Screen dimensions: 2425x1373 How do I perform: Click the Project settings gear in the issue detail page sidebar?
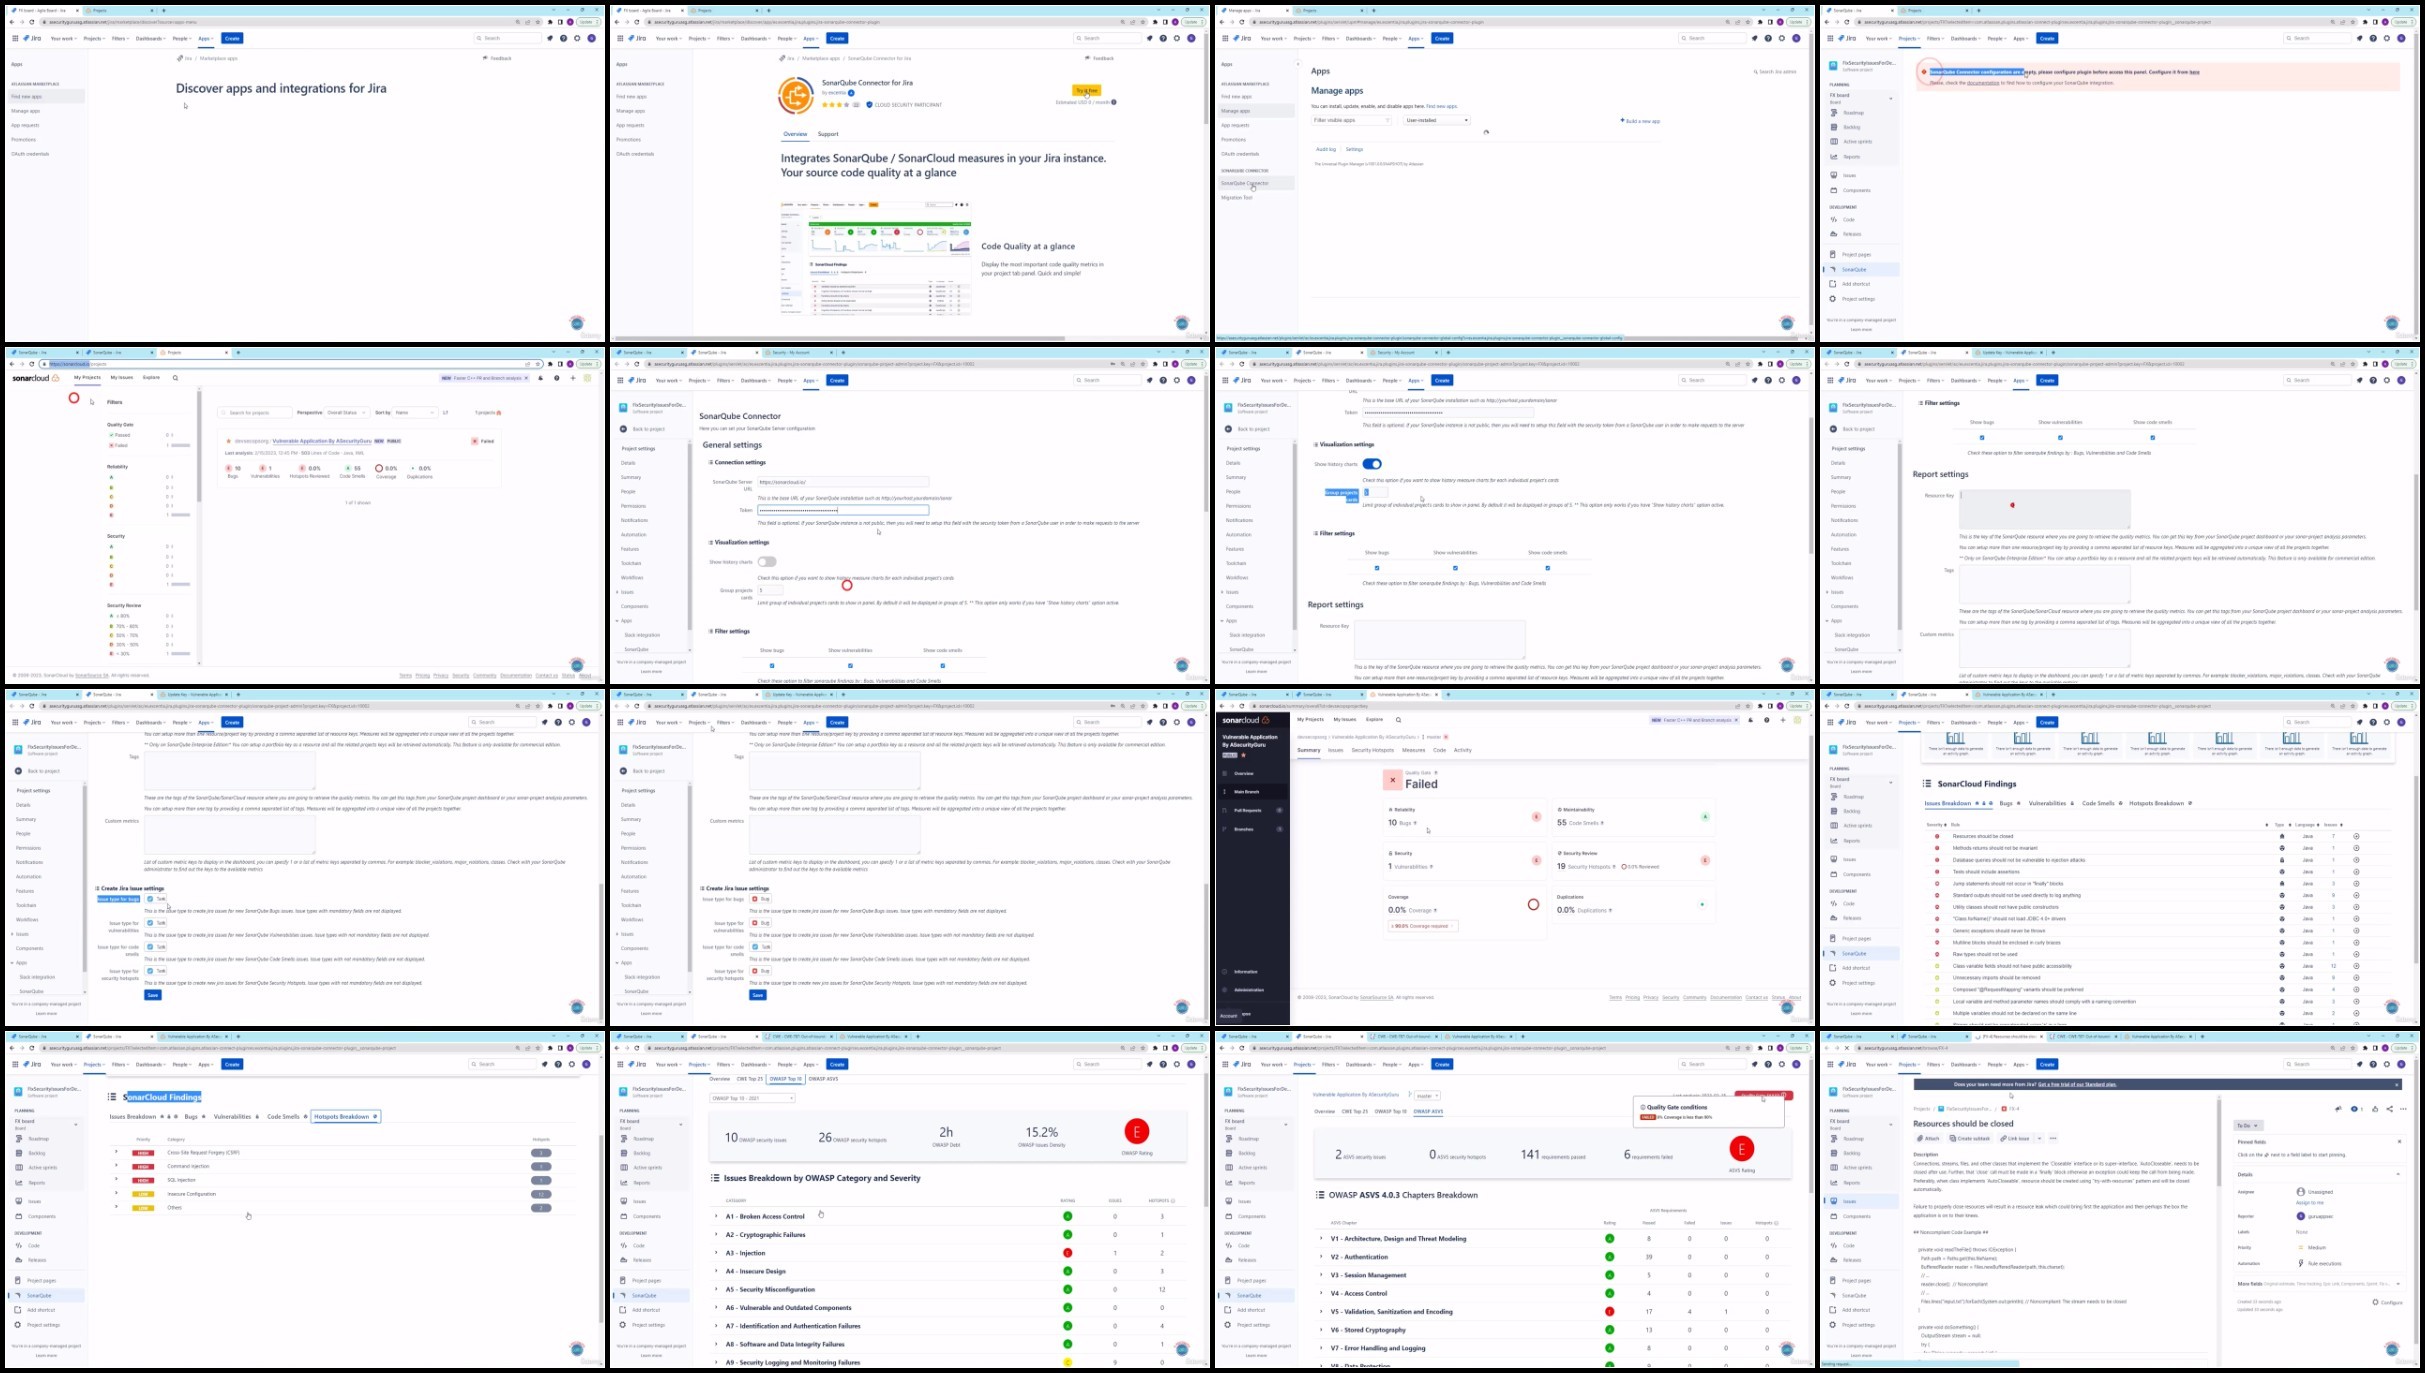(x=1834, y=1325)
